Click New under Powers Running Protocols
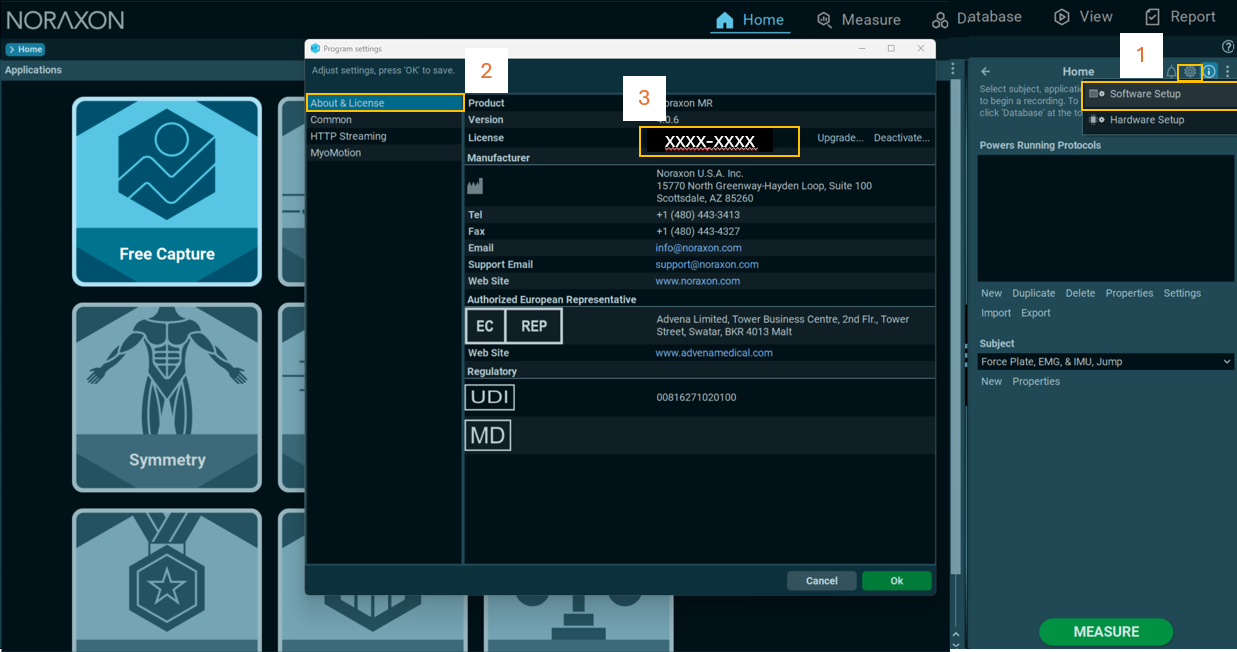 tap(991, 293)
